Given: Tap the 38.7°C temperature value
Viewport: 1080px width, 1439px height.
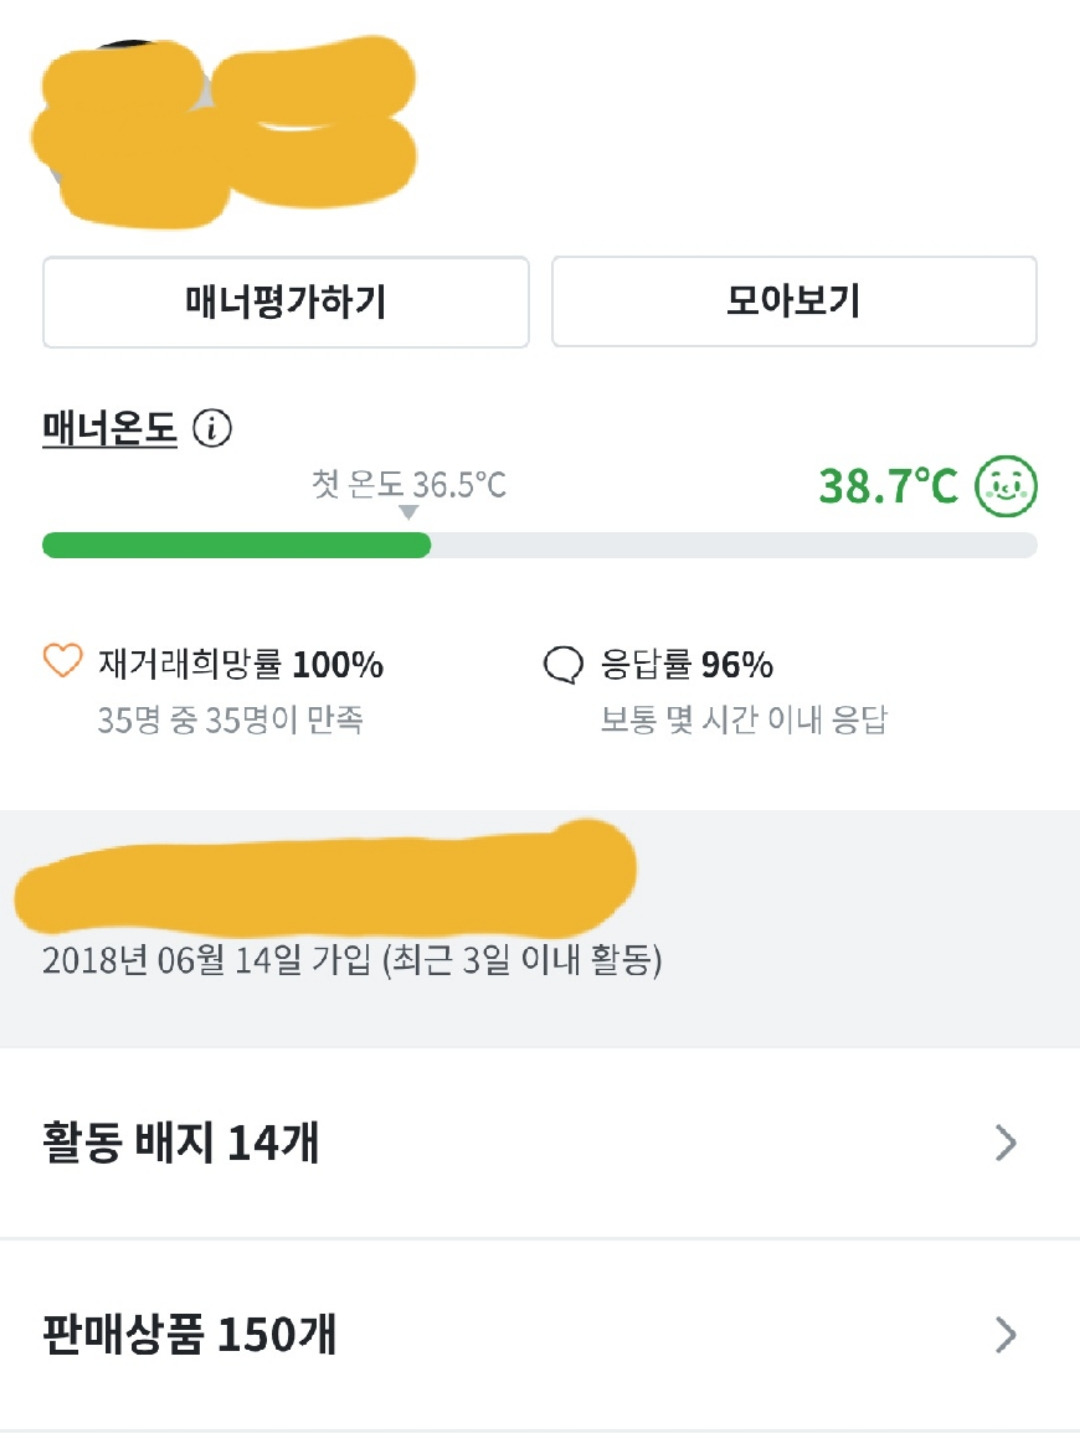Looking at the screenshot, I should pos(888,487).
